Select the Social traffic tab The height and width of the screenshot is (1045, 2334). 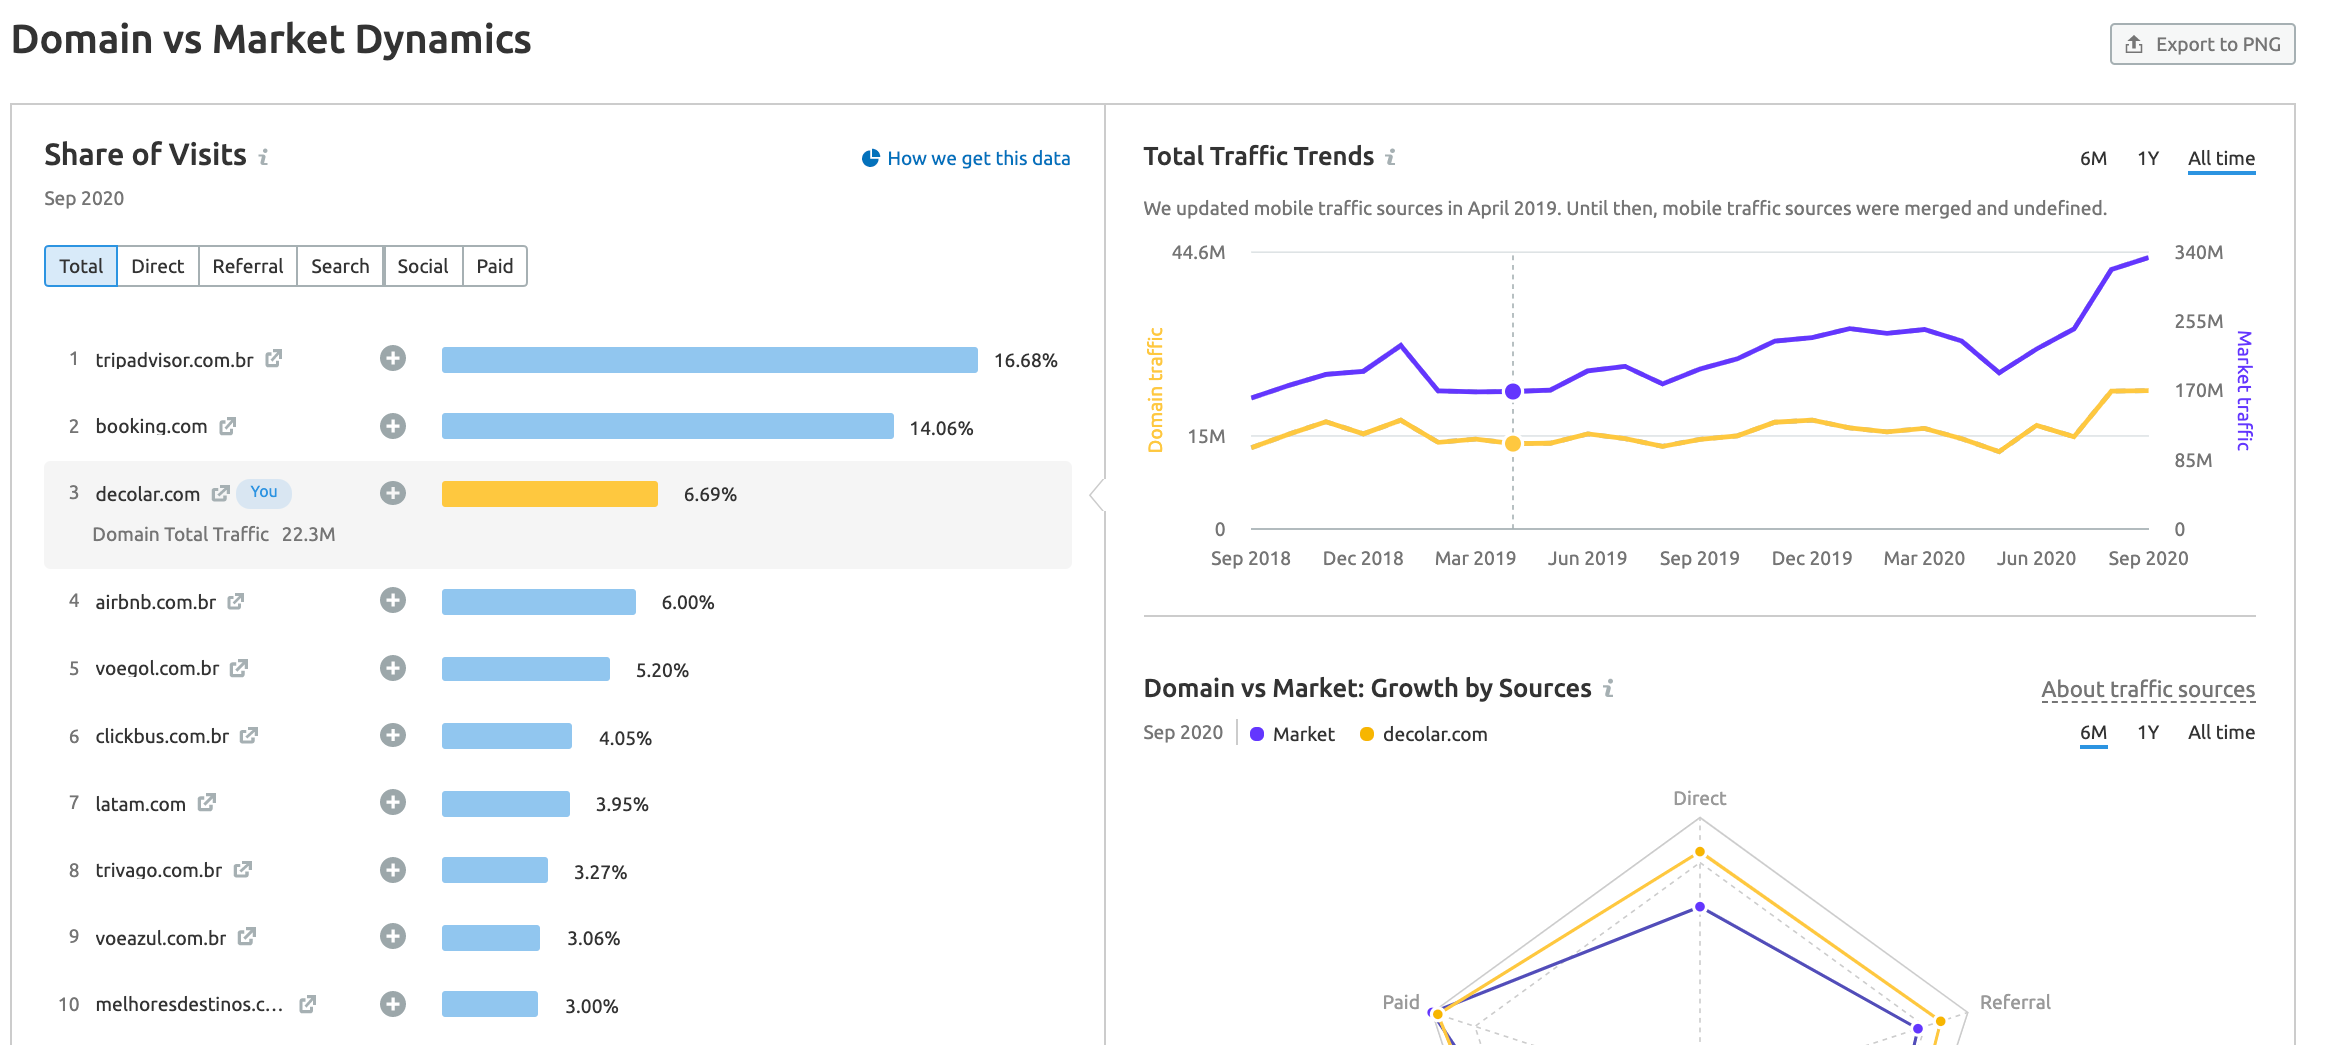click(422, 266)
